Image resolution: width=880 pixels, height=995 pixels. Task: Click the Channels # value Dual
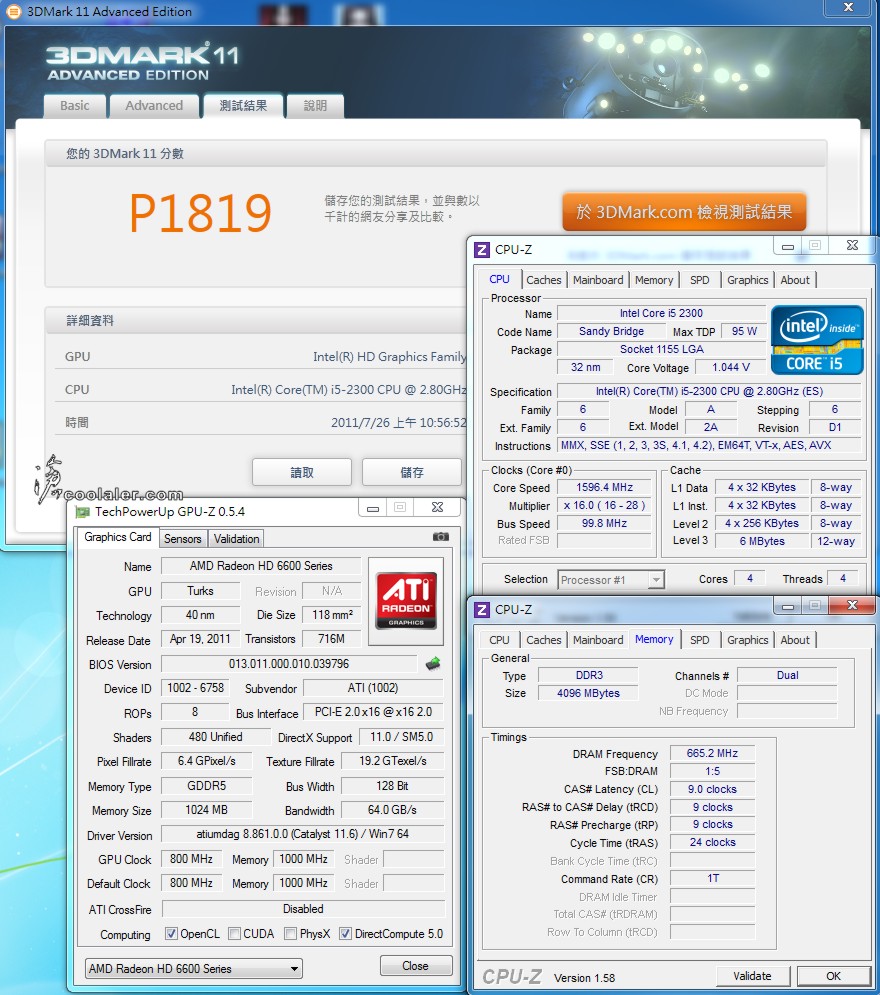point(787,675)
